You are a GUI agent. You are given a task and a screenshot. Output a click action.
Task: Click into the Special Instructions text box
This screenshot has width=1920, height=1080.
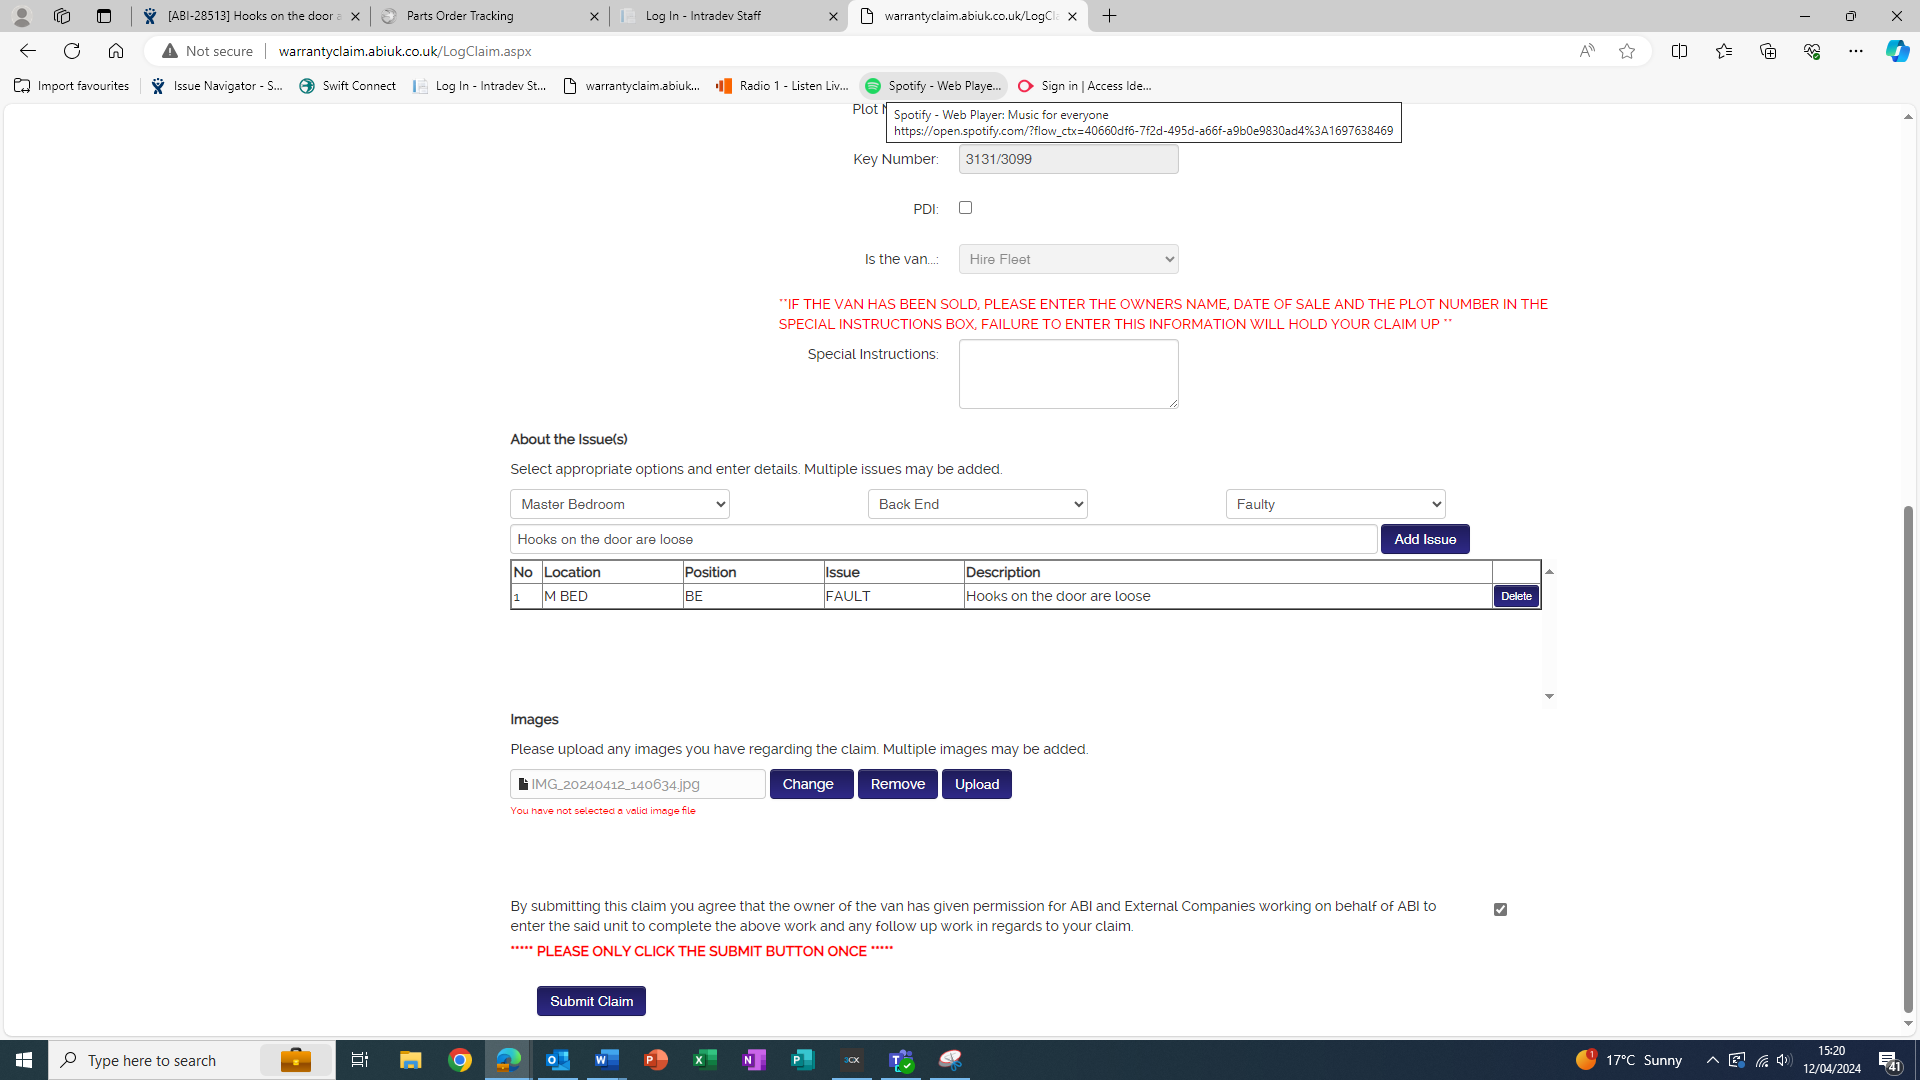pyautogui.click(x=1068, y=374)
